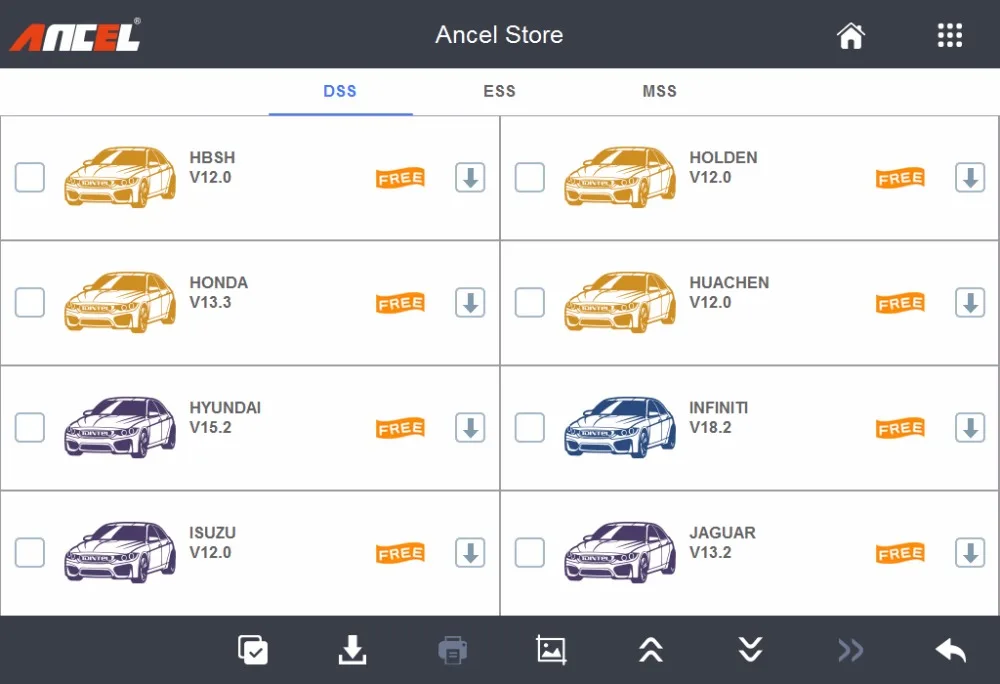Click the back arrow icon
The height and width of the screenshot is (684, 1000).
(x=950, y=650)
